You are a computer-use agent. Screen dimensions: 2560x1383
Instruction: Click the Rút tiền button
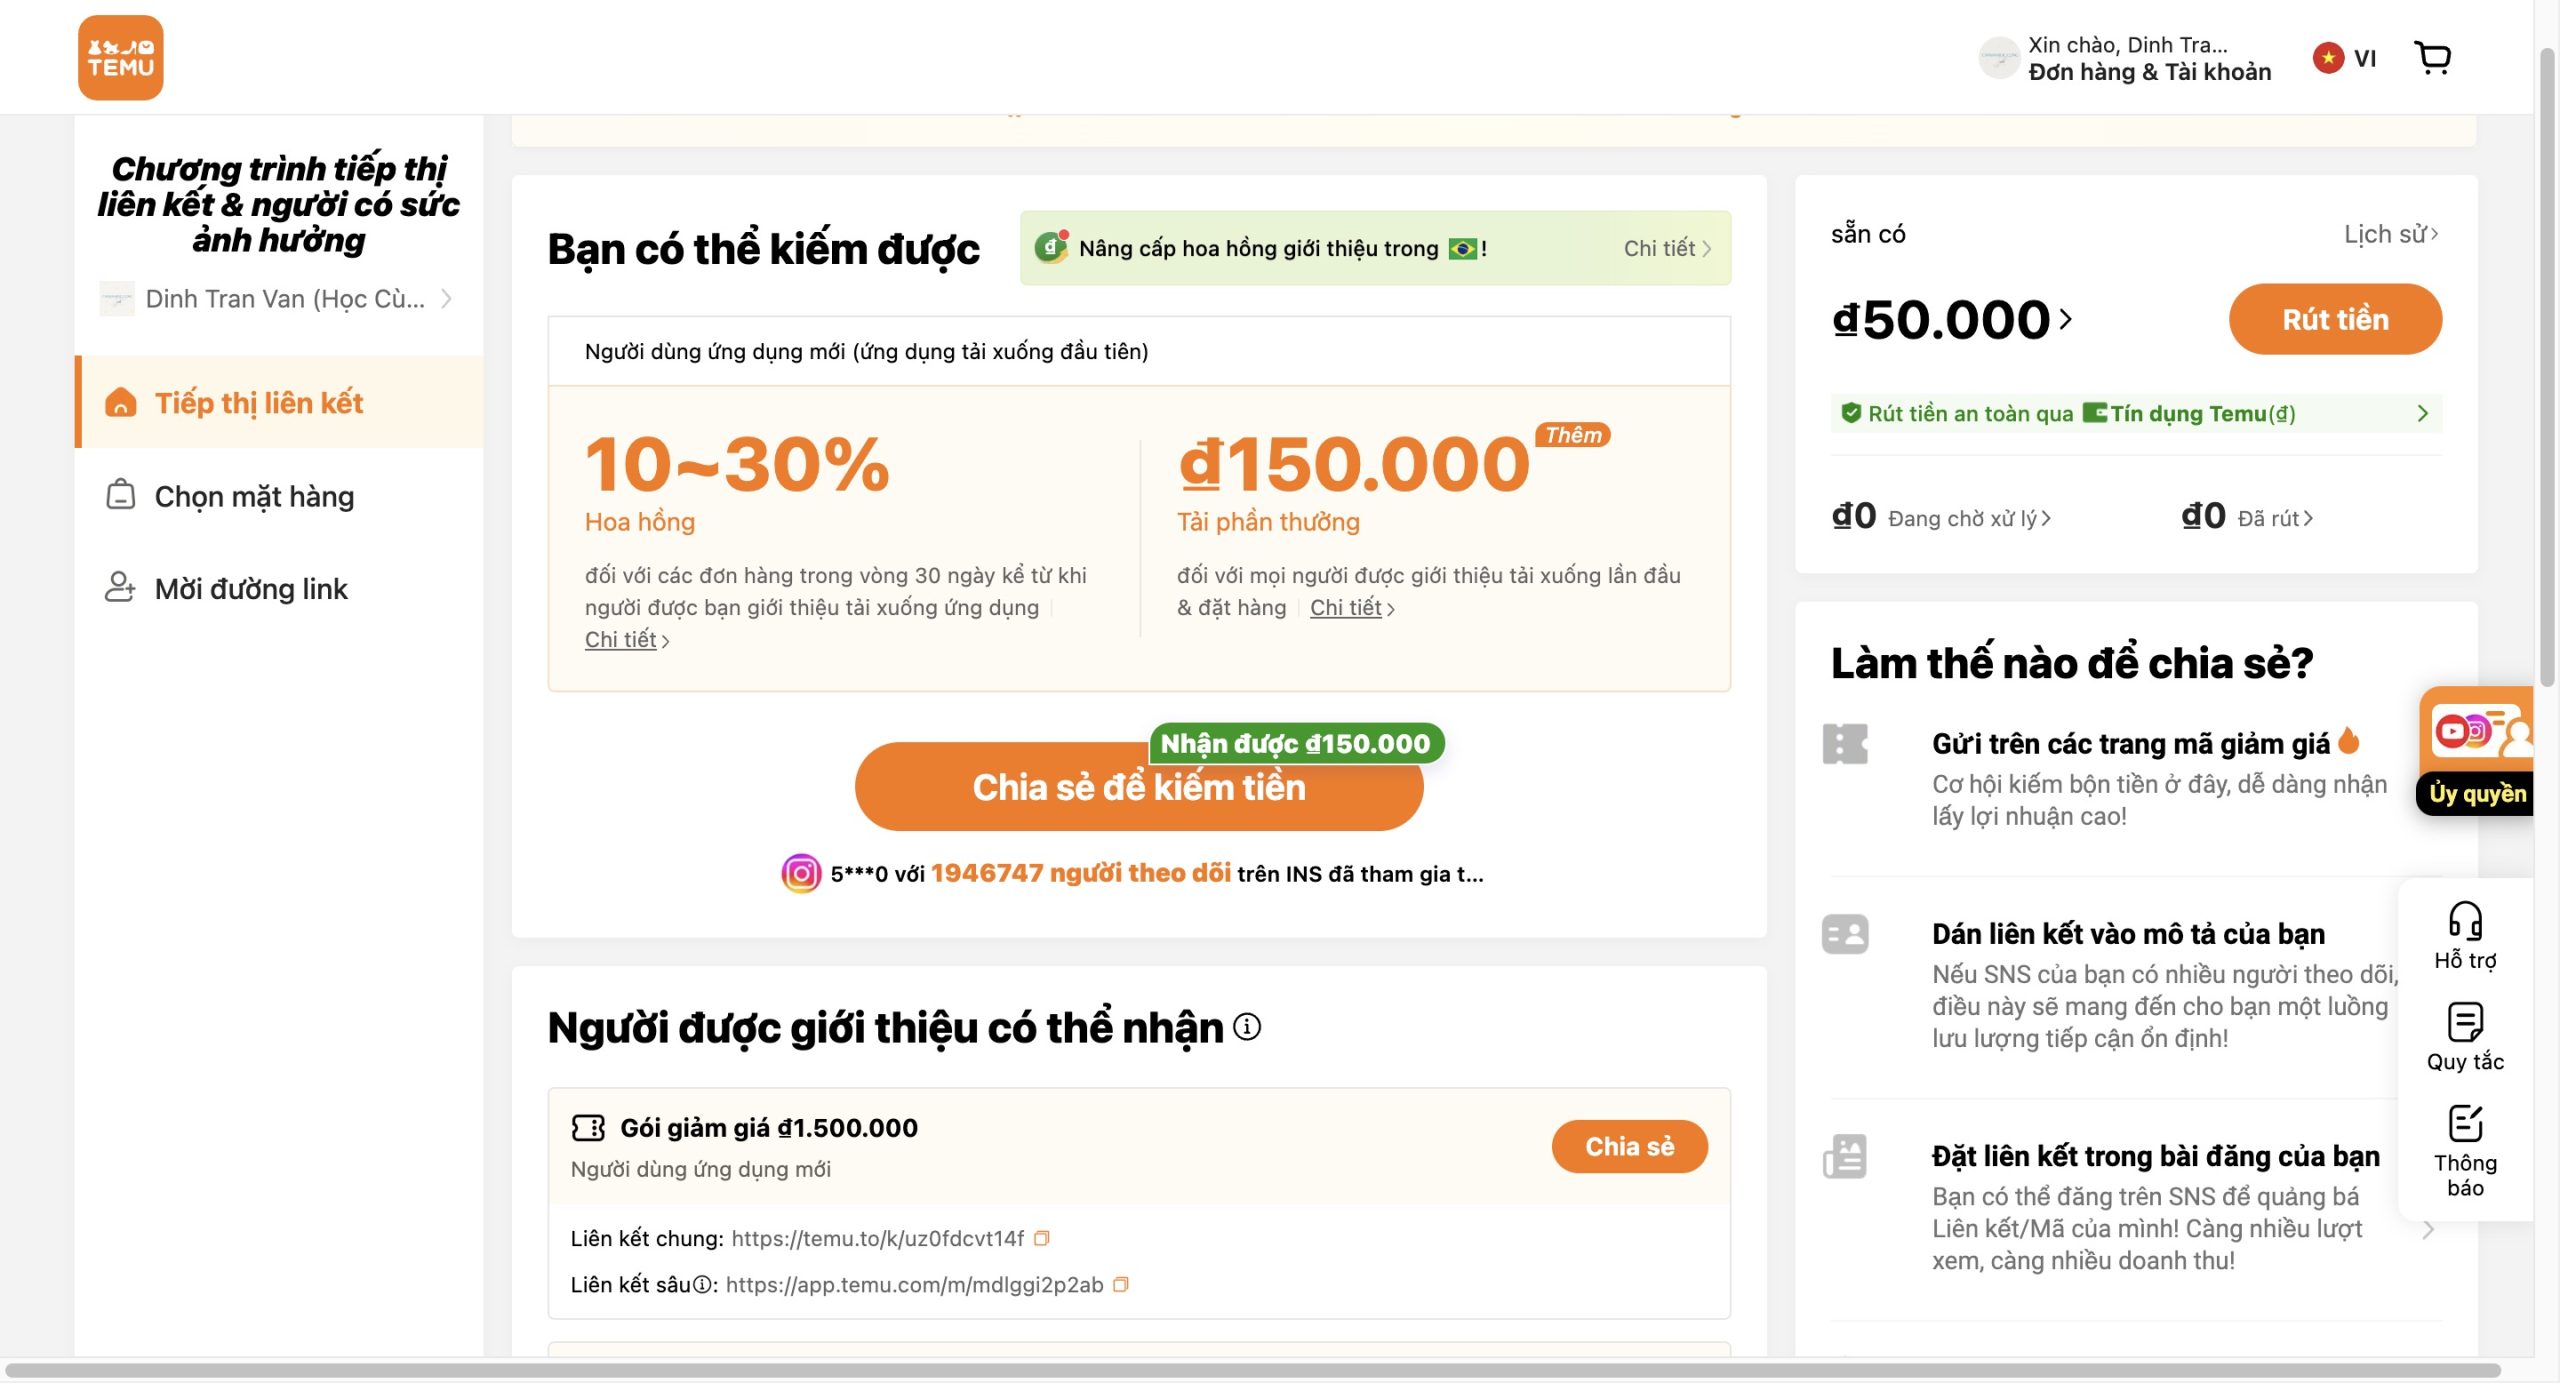pos(2335,319)
